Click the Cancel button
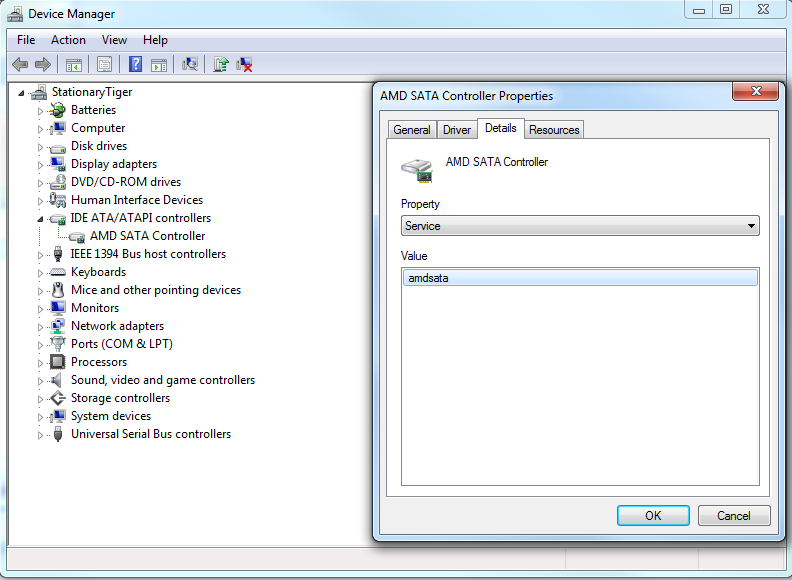 coord(734,515)
